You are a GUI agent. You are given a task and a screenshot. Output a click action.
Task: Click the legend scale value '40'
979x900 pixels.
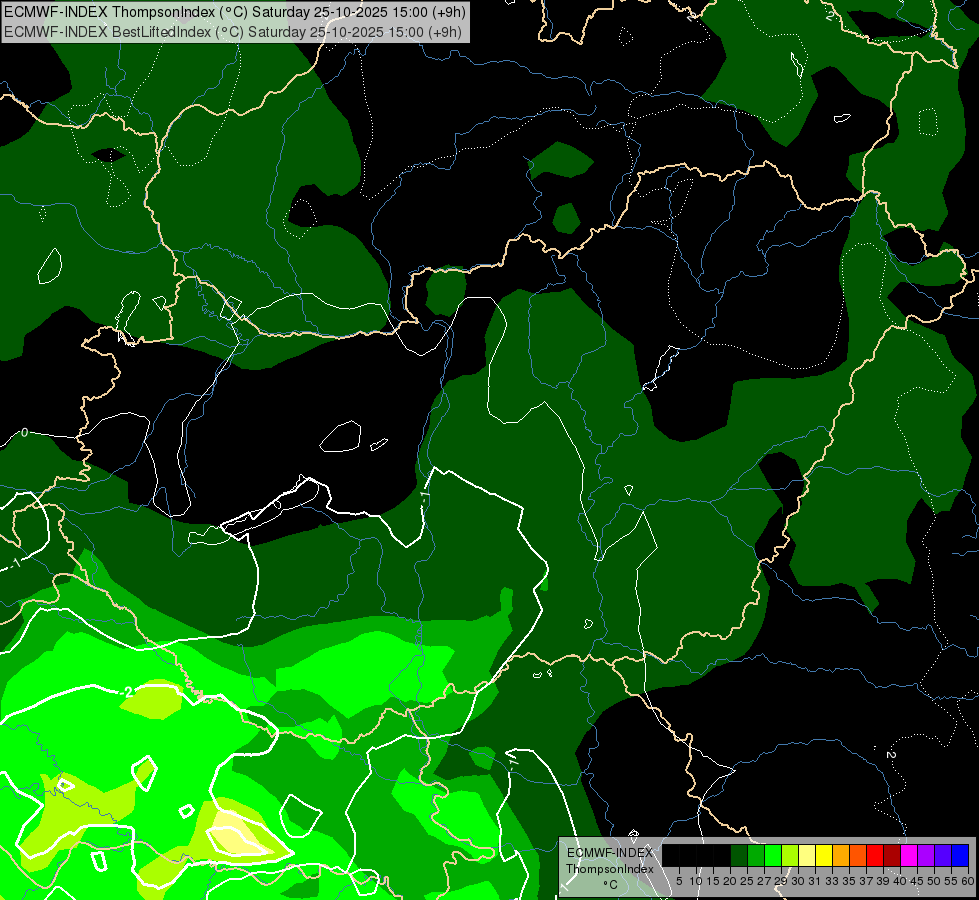point(900,881)
